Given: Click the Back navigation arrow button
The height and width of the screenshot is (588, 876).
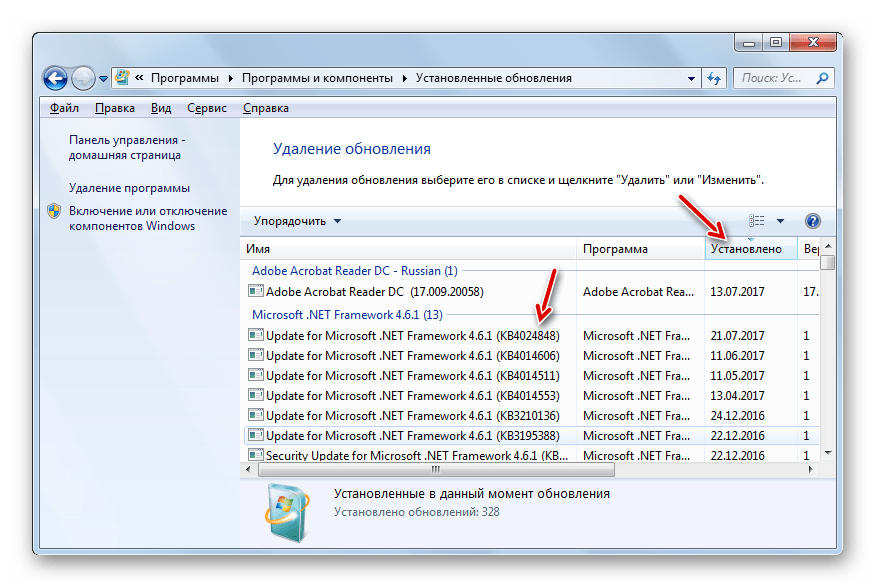Looking at the screenshot, I should point(56,78).
